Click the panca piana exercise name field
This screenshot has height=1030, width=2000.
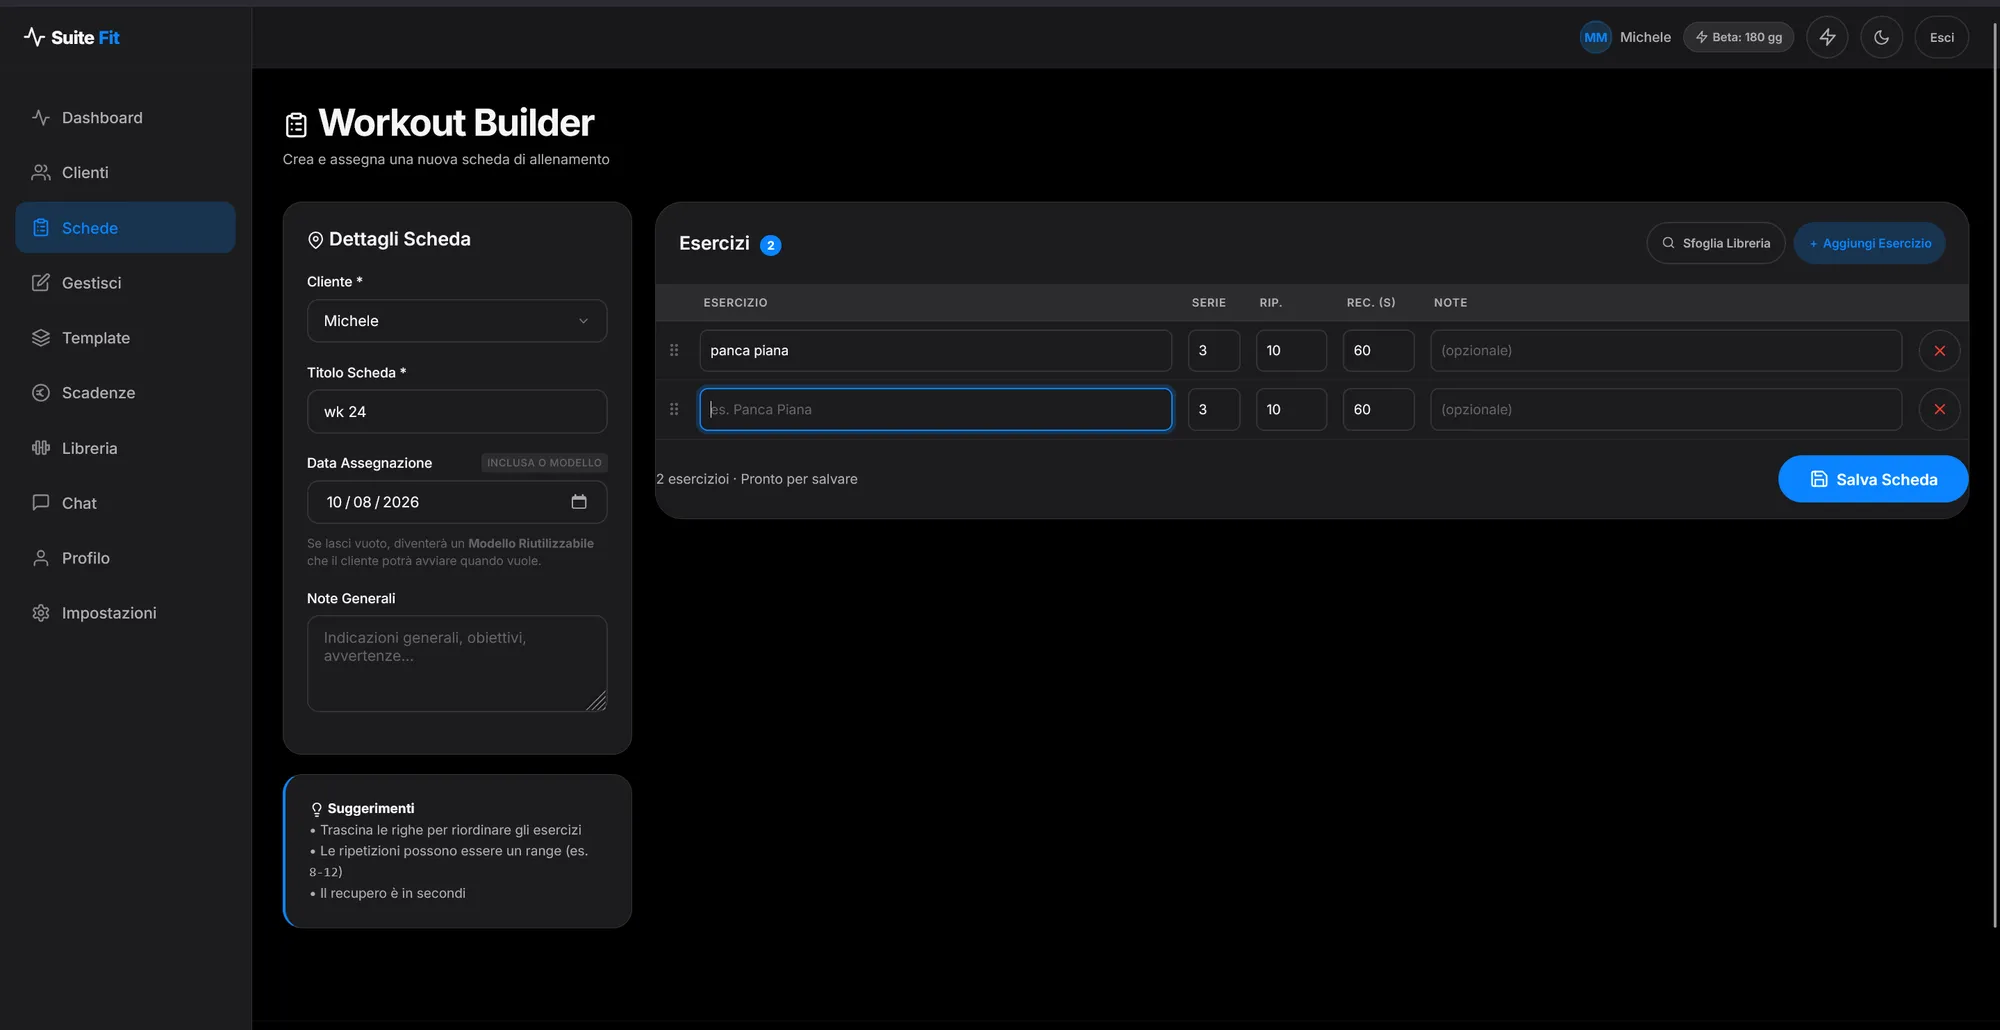coord(935,351)
